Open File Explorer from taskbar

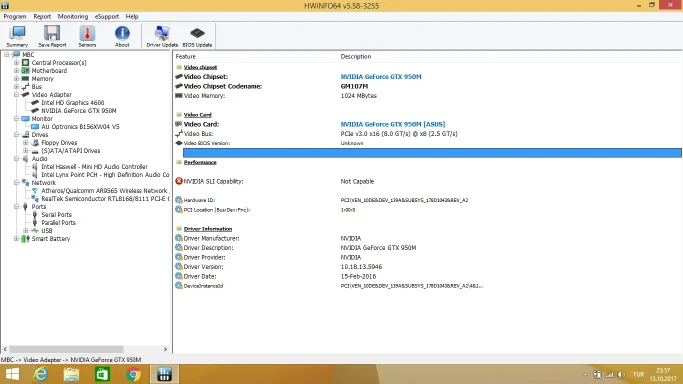[x=71, y=374]
